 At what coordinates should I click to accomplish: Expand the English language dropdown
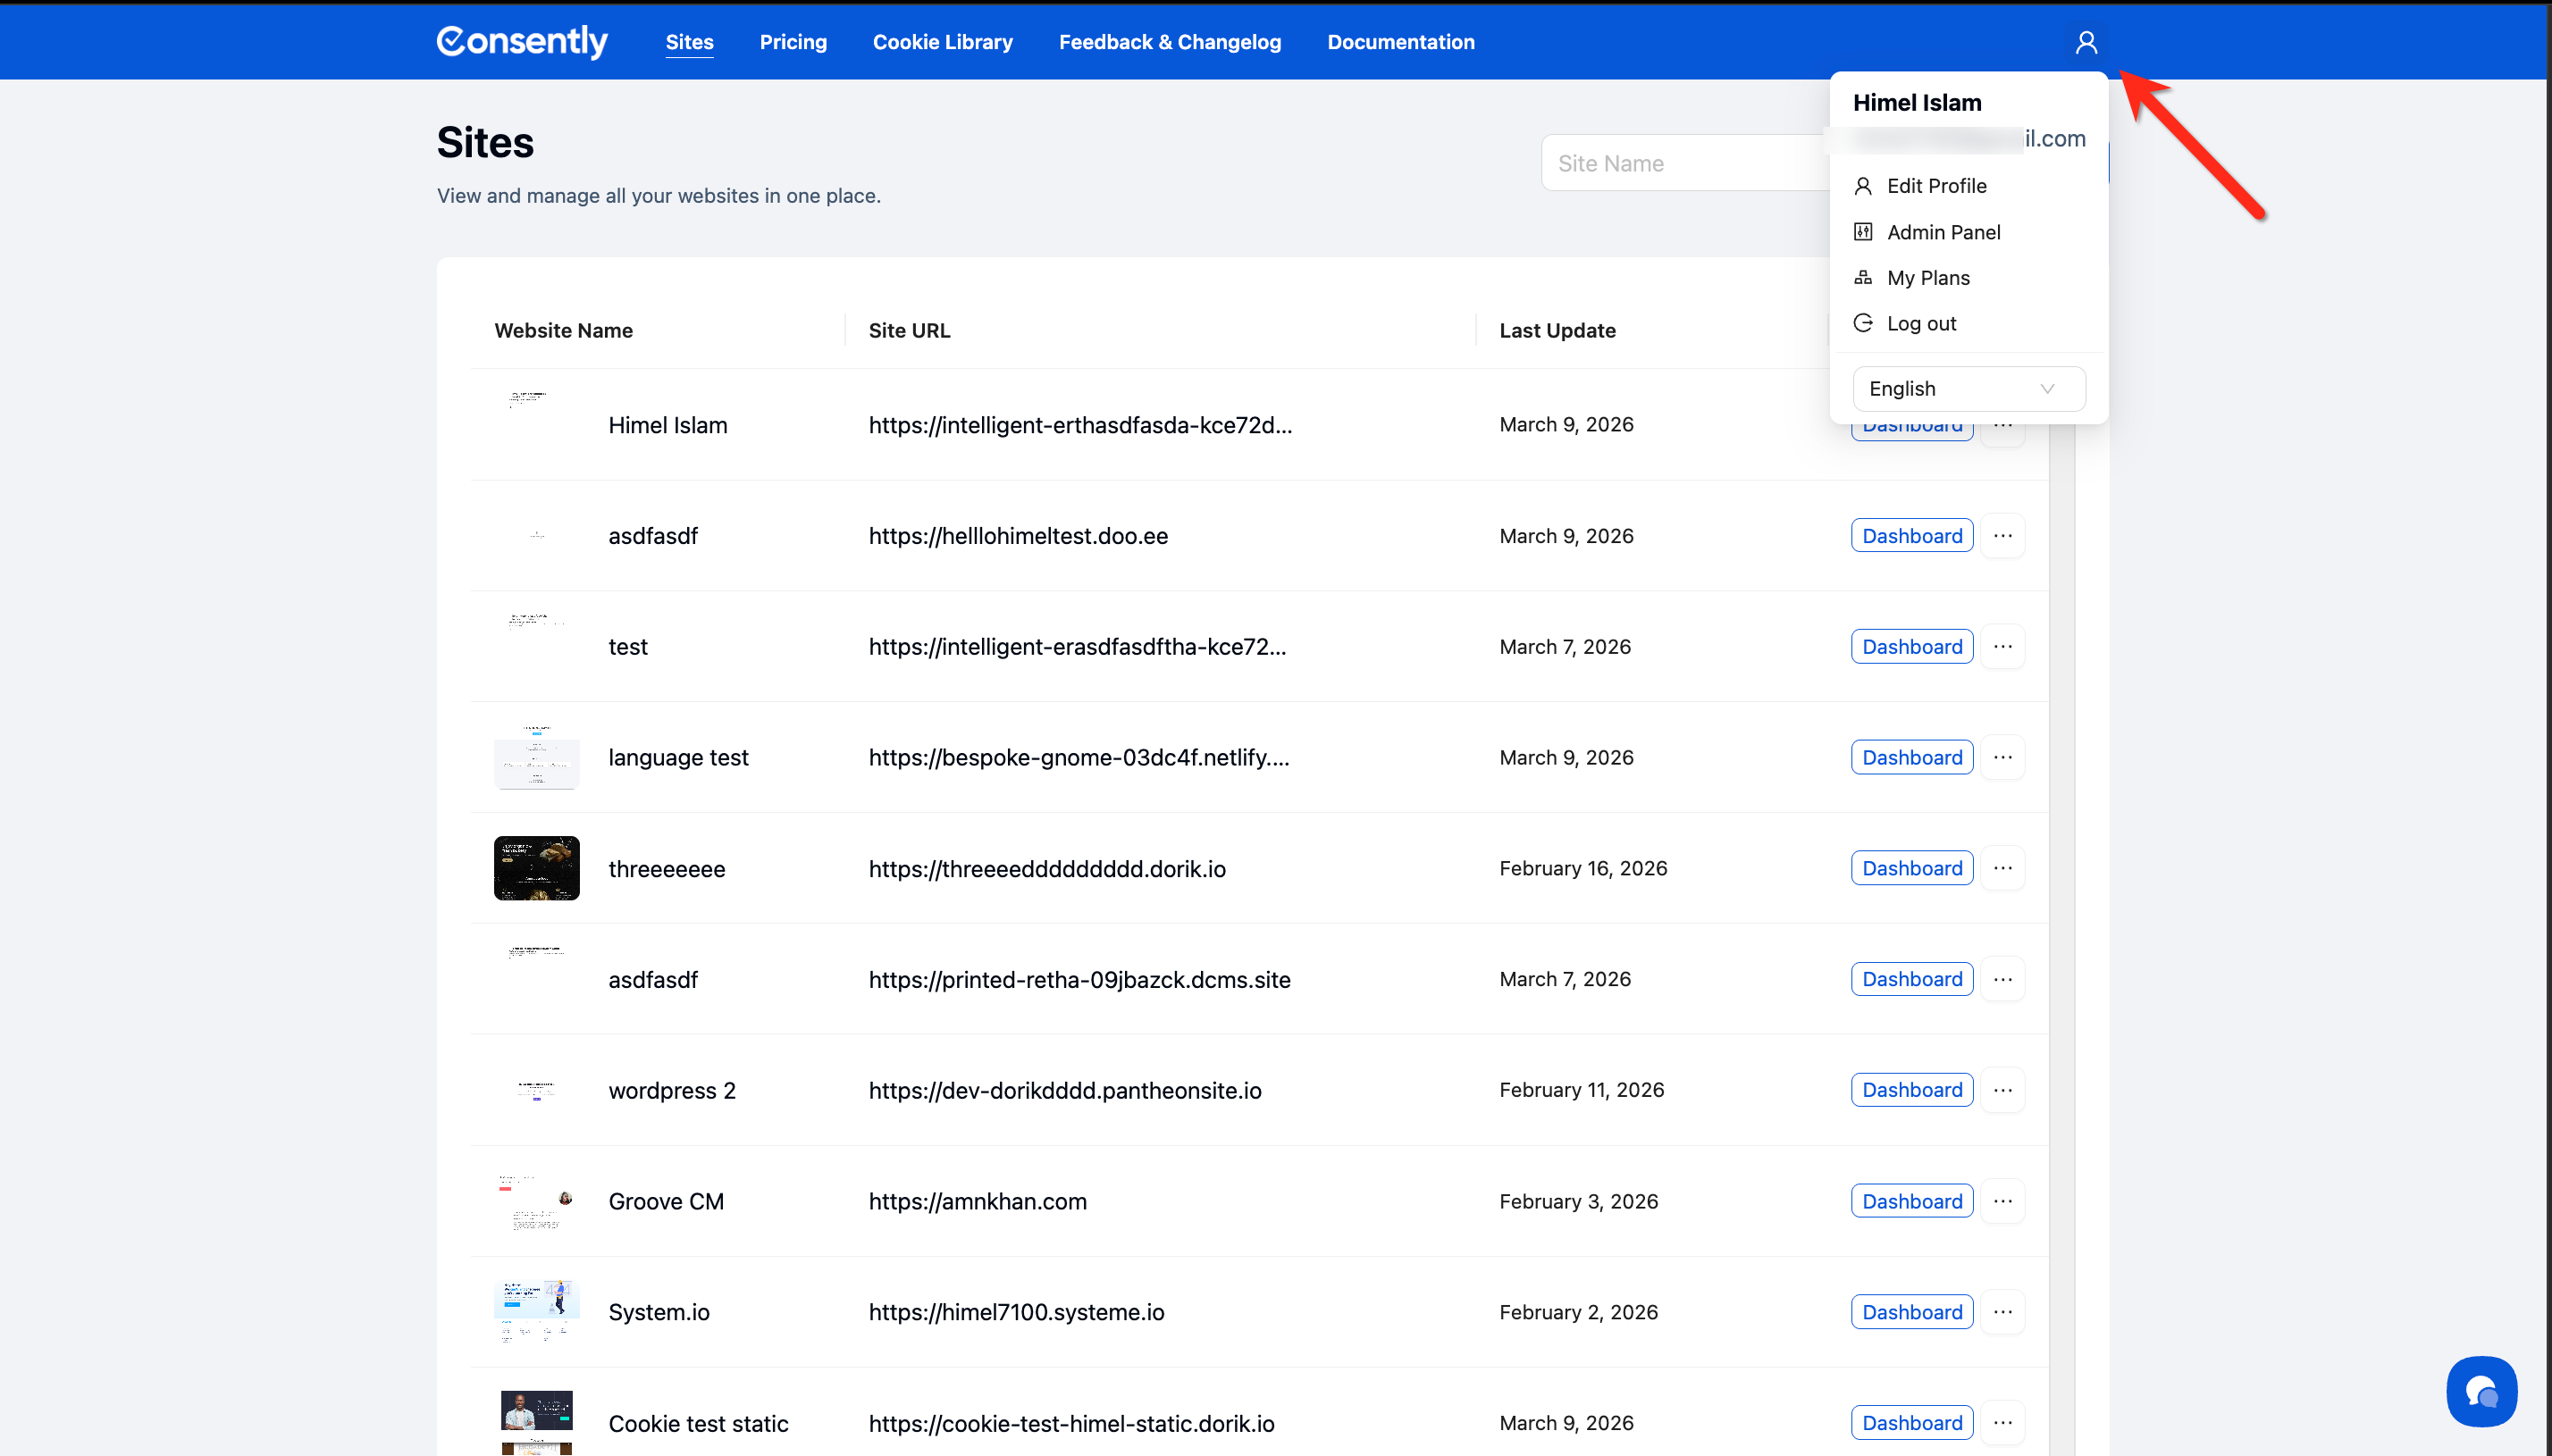tap(1968, 389)
